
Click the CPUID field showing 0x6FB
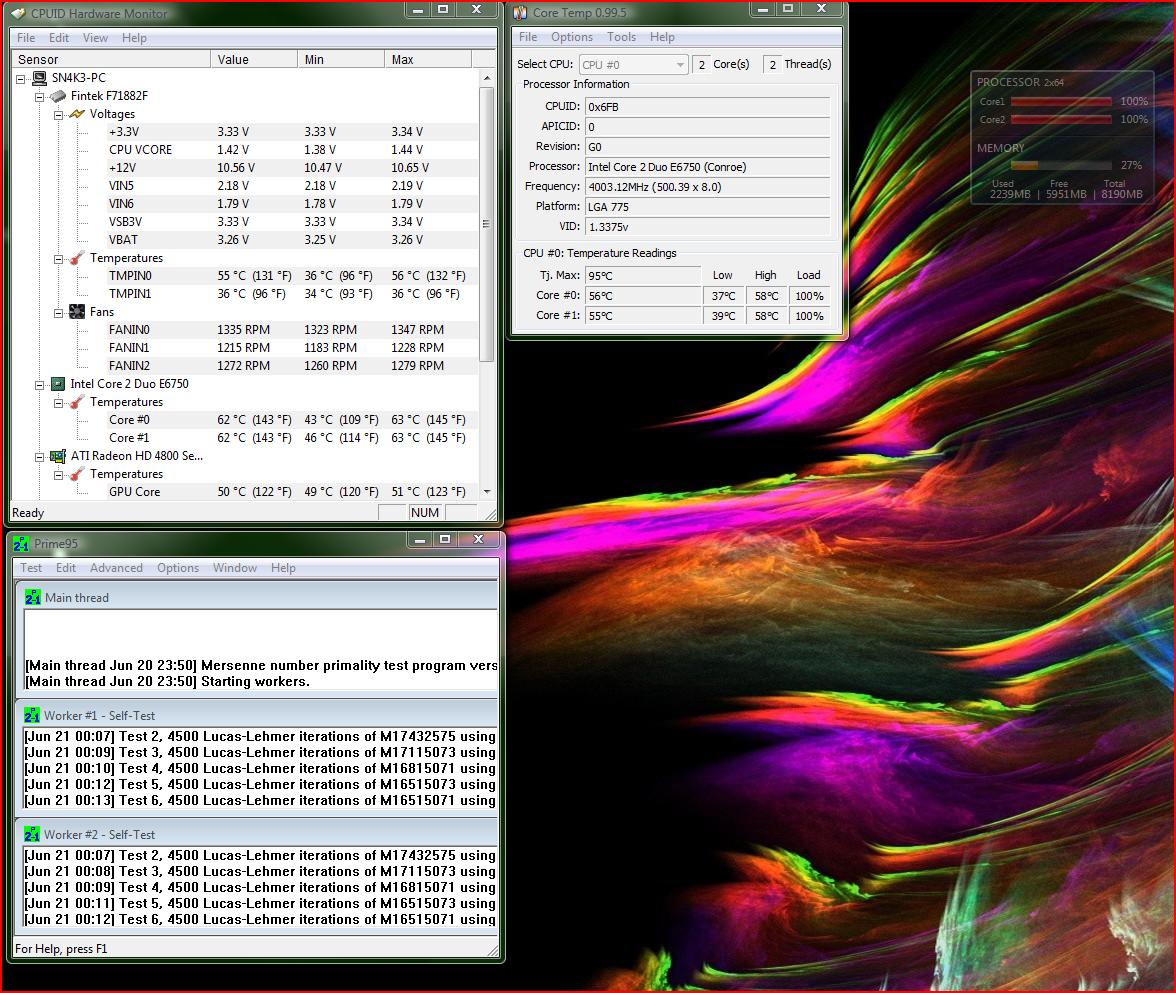707,106
